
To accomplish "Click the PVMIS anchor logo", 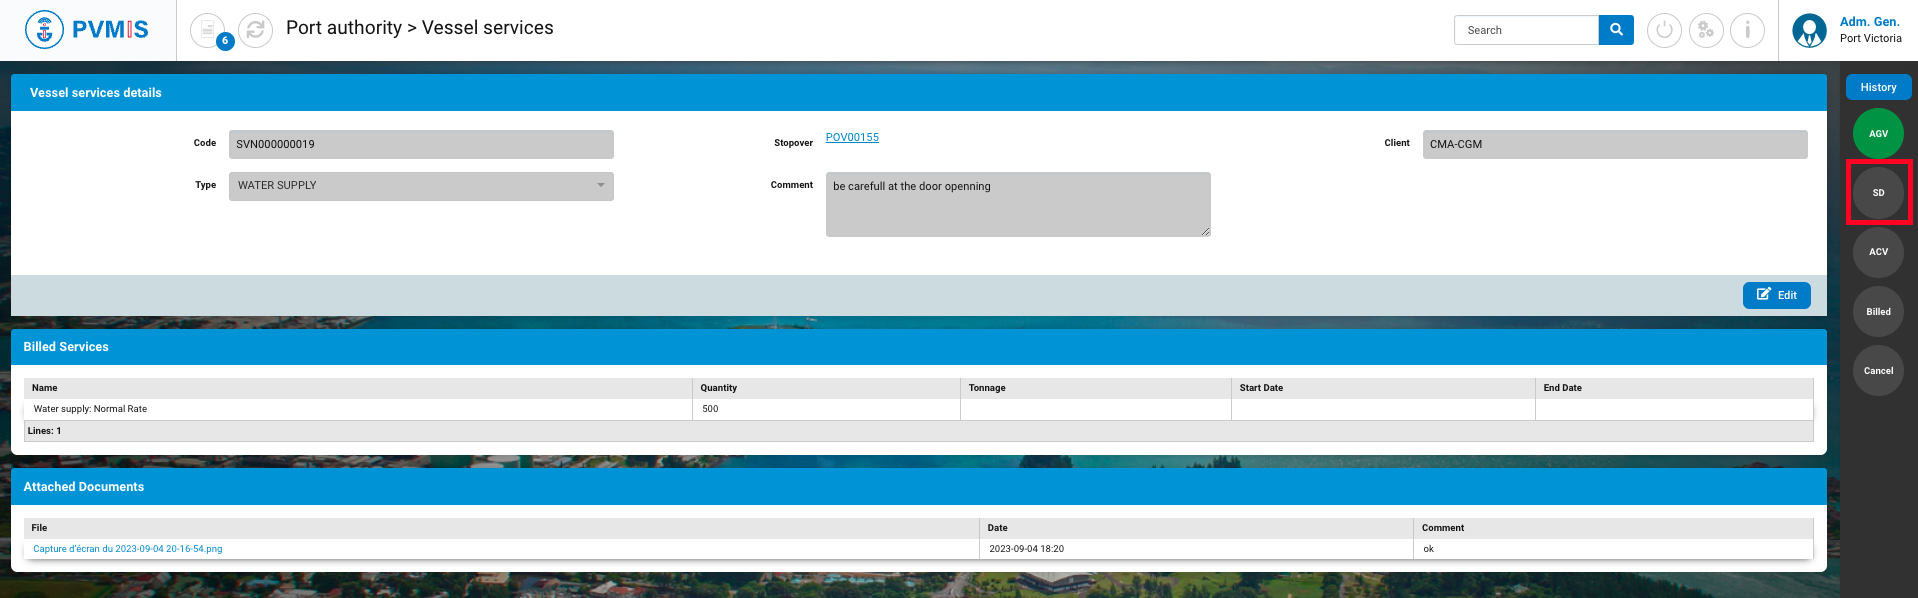I will pos(44,30).
